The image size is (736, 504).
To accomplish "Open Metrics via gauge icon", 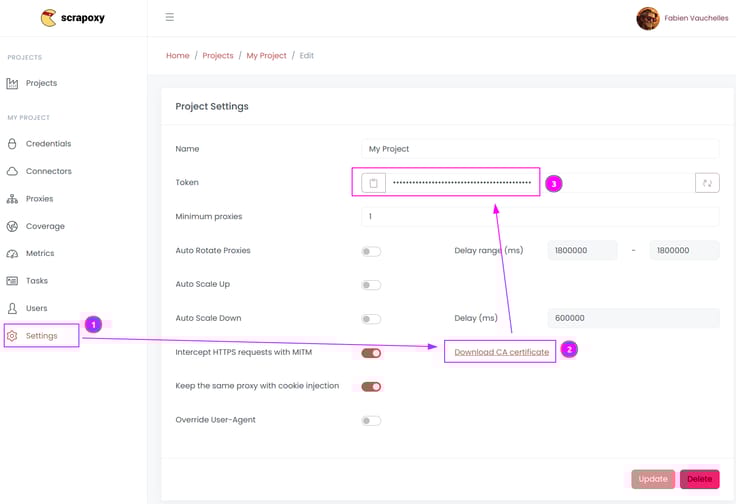I will [12, 254].
